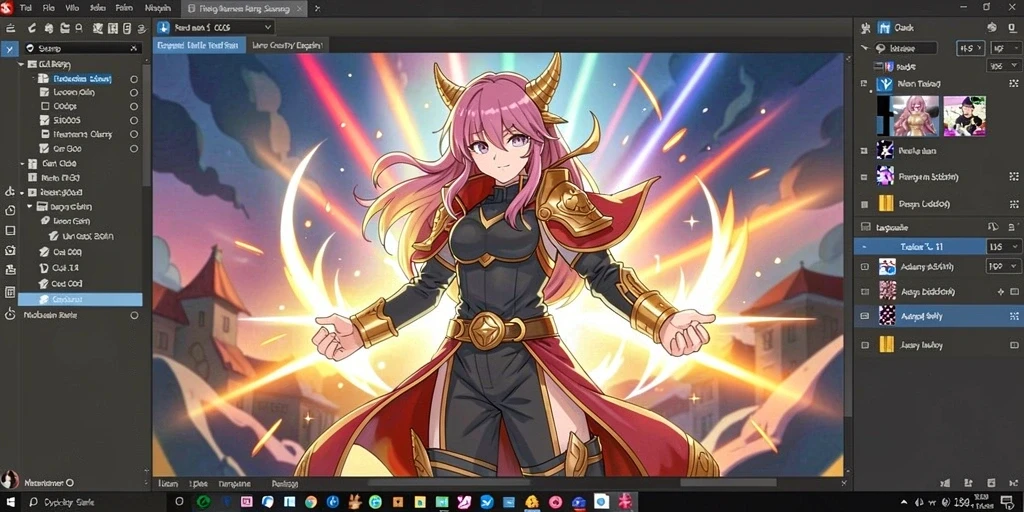This screenshot has height=512, width=1024.
Task: Collapse the top folder in left tree
Action: point(22,64)
